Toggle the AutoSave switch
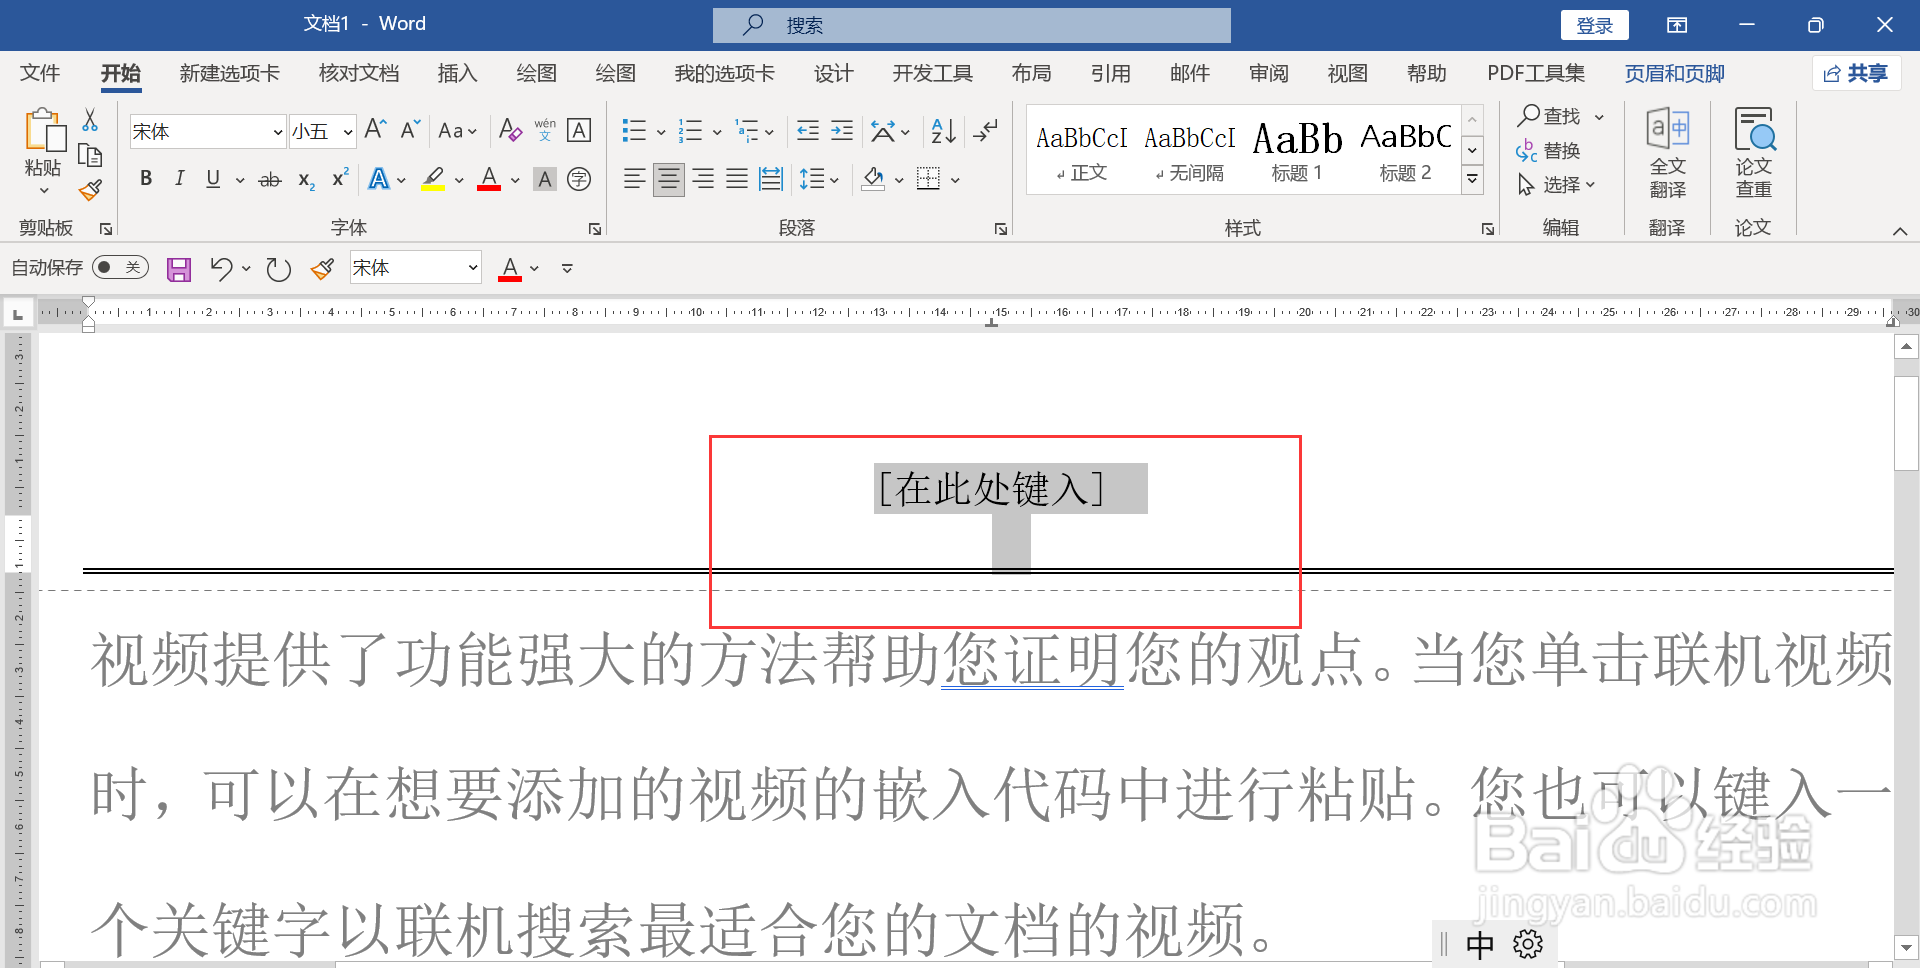The height and width of the screenshot is (968, 1920). click(x=120, y=268)
